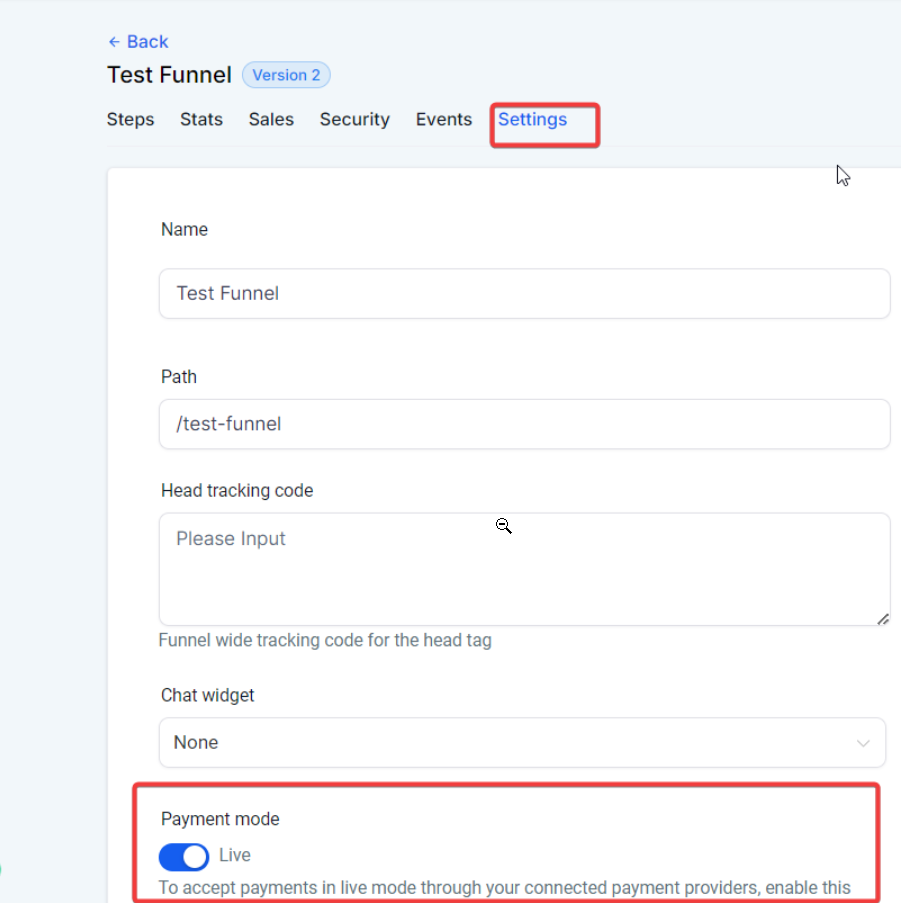View the Events tab
Screen dimensions: 901x903
[443, 120]
